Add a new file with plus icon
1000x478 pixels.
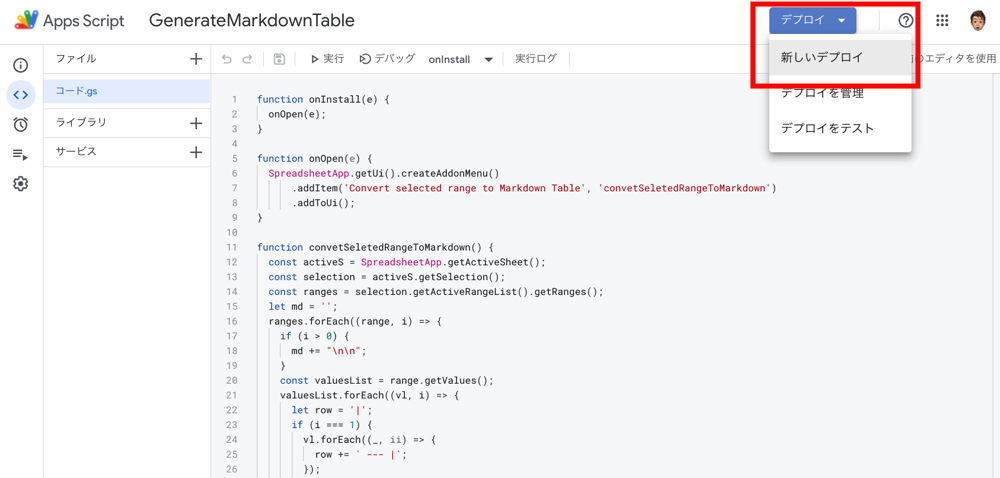196,59
